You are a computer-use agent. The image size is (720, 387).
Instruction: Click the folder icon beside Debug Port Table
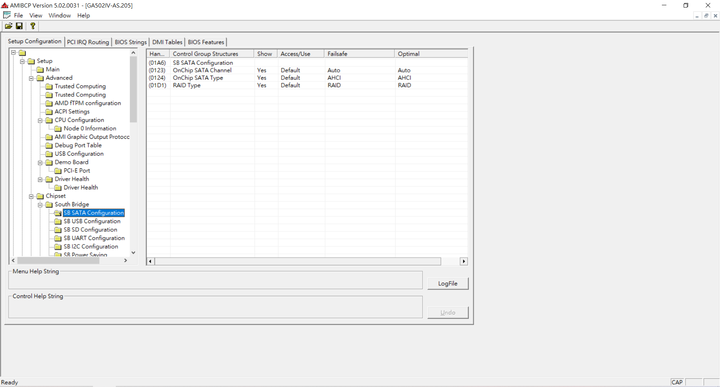click(49, 146)
